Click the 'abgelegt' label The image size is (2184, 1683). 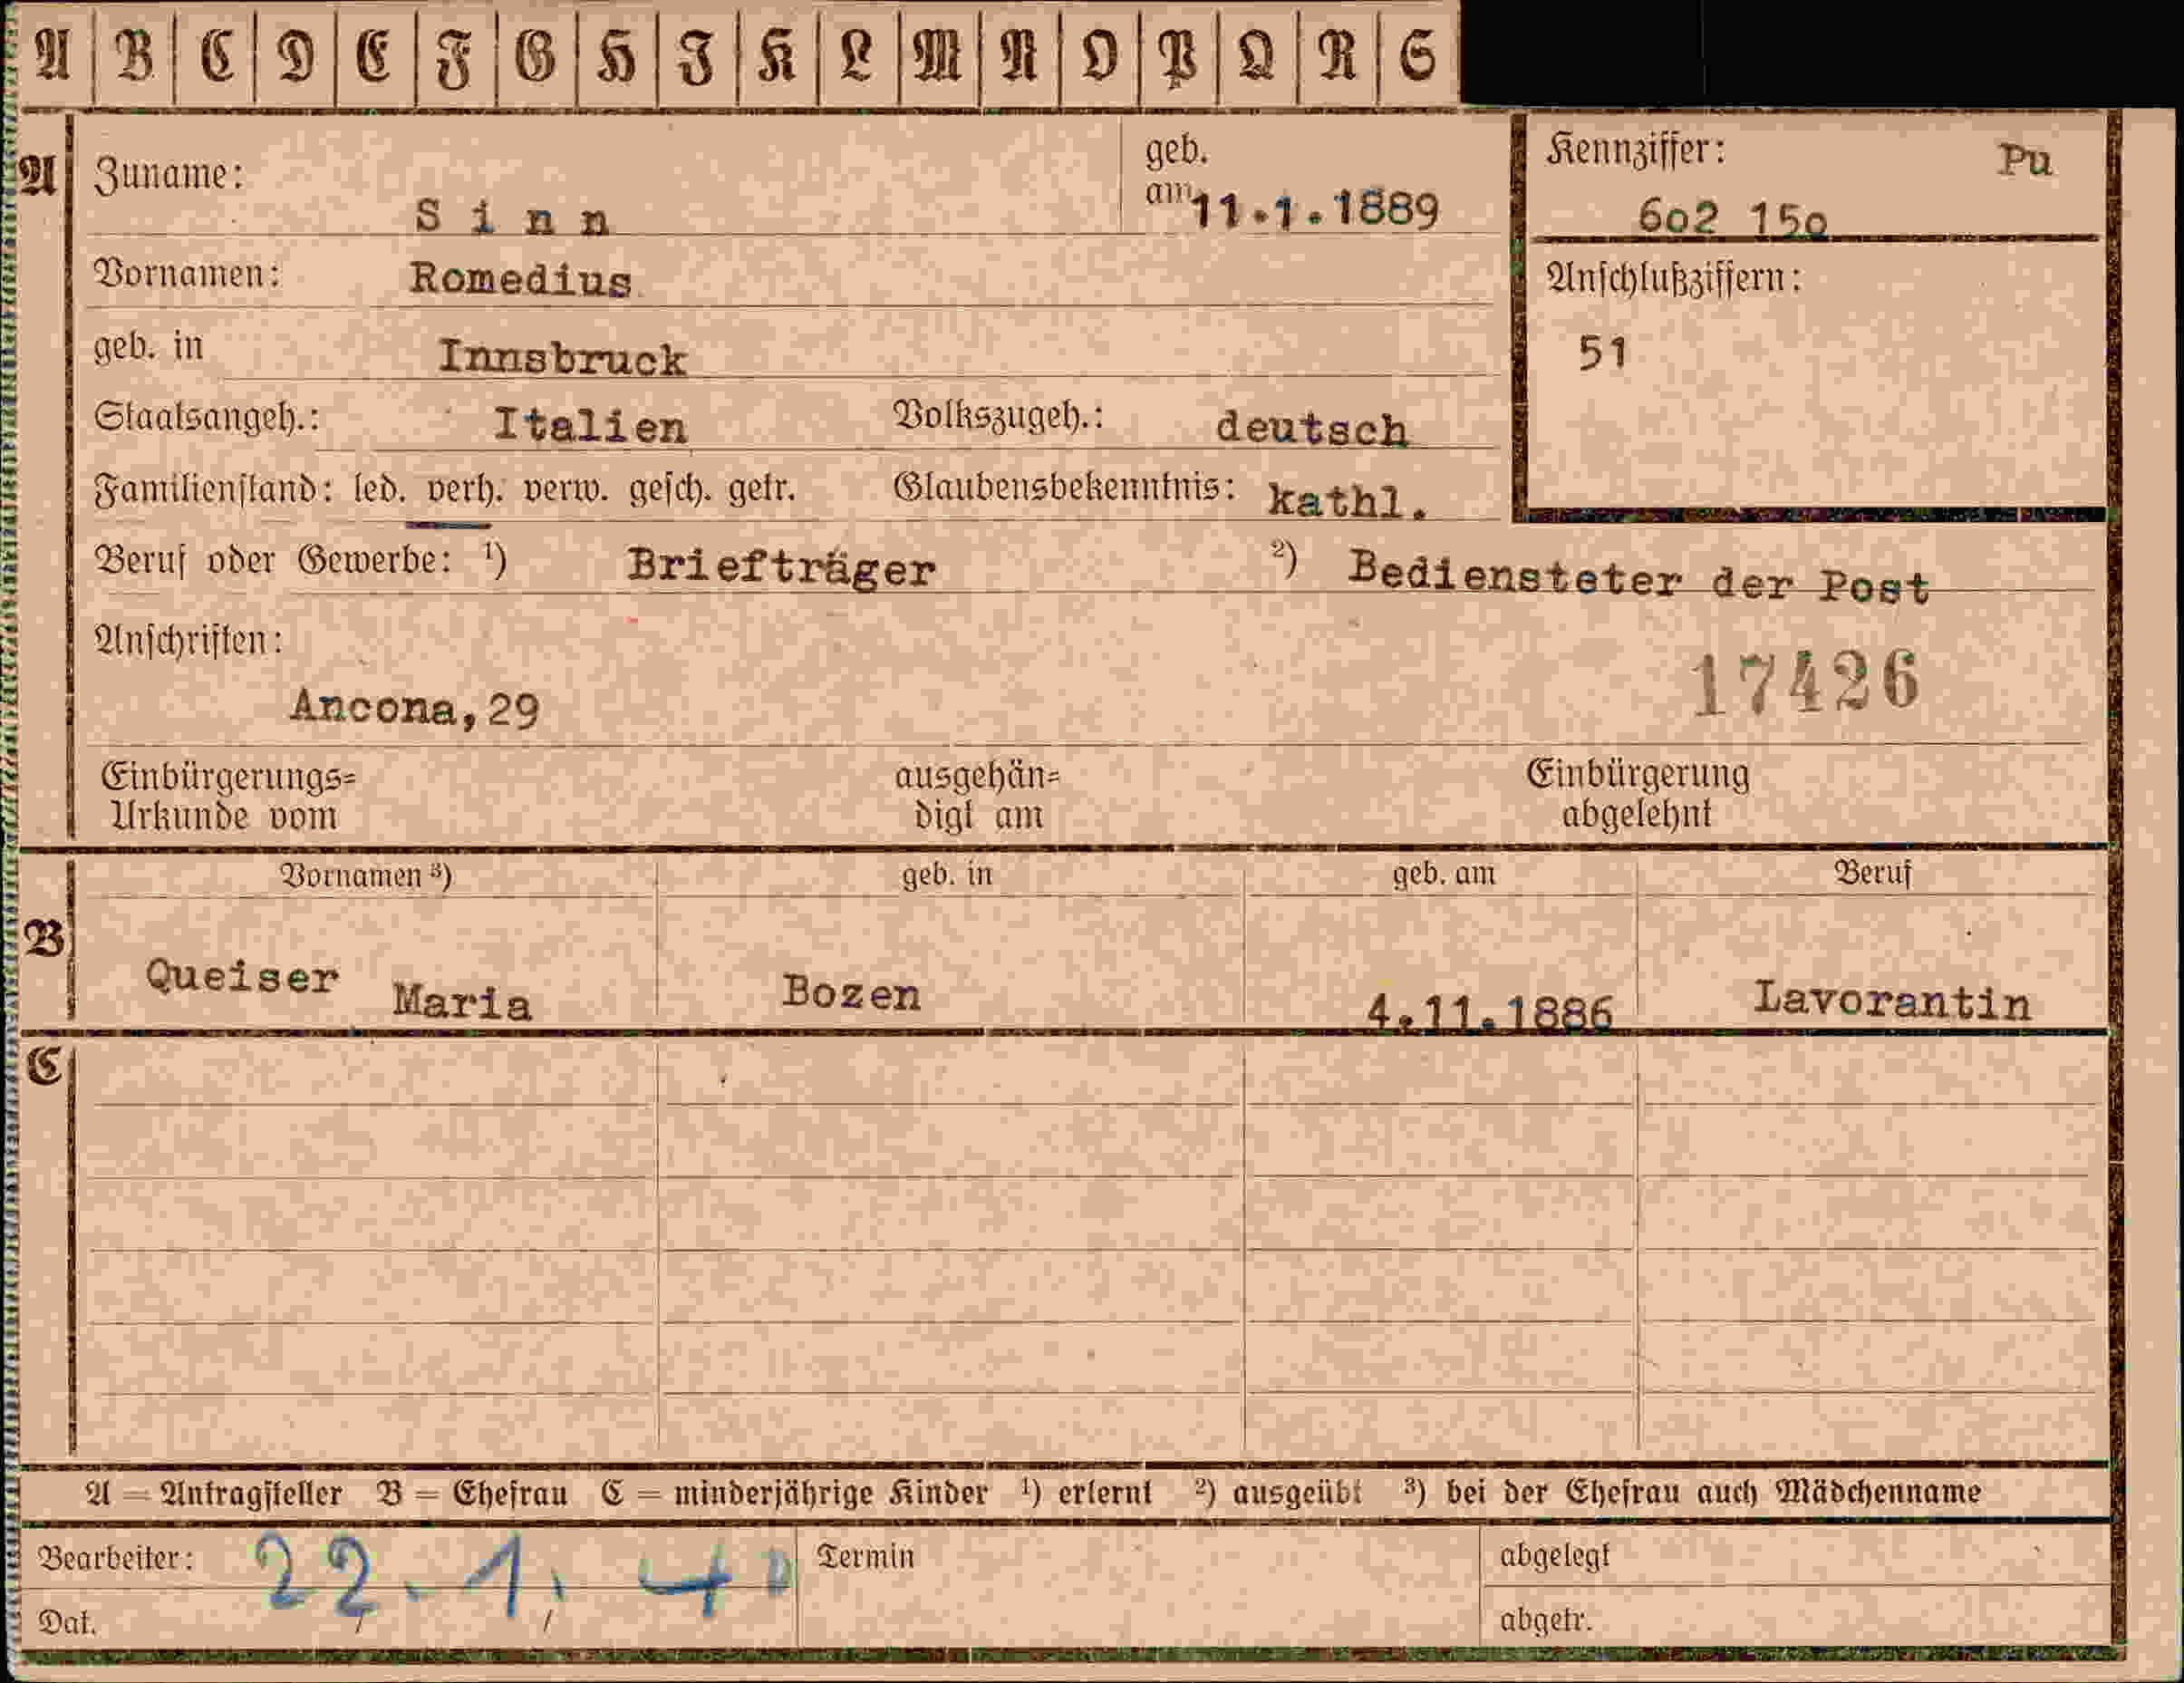[x=1555, y=1556]
